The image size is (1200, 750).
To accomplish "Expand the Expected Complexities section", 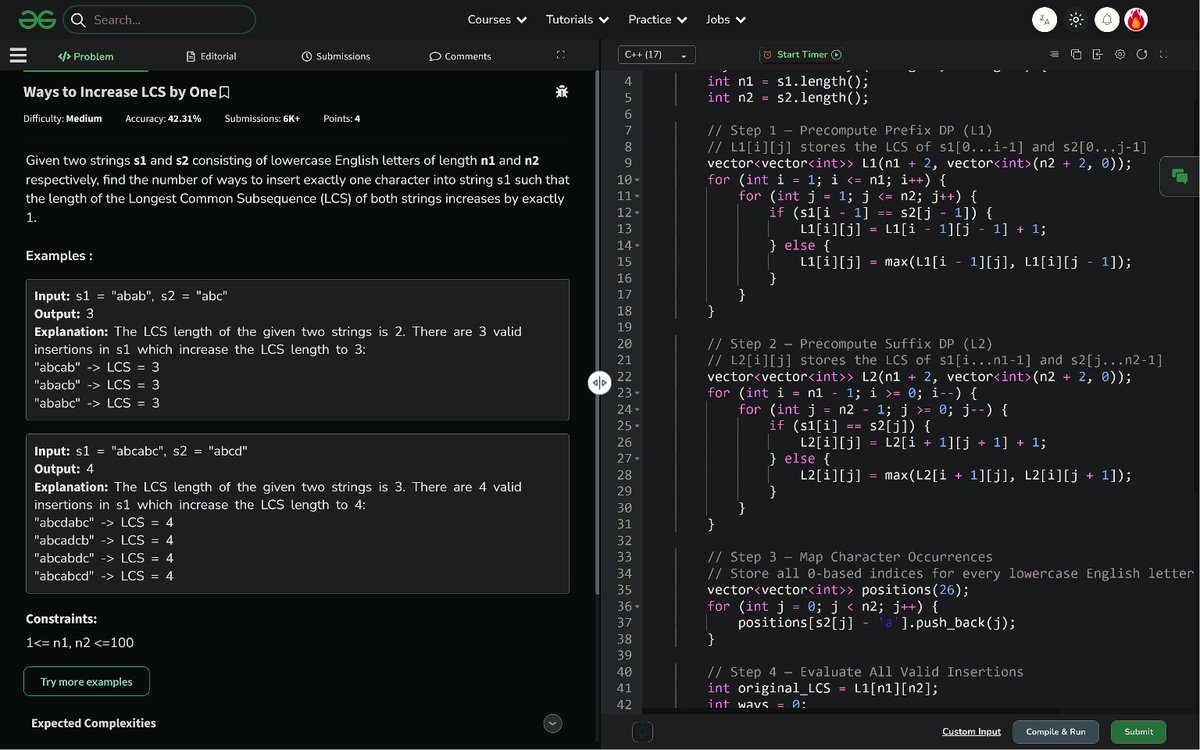I will pyautogui.click(x=553, y=723).
